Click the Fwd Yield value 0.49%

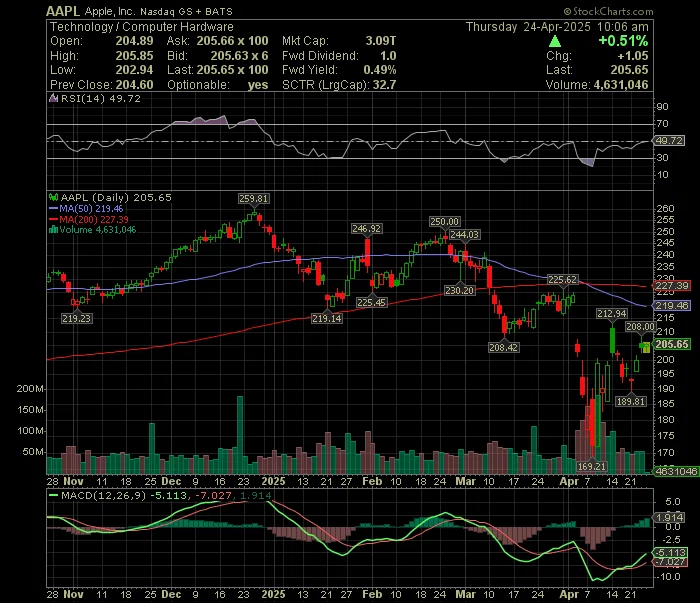click(379, 70)
